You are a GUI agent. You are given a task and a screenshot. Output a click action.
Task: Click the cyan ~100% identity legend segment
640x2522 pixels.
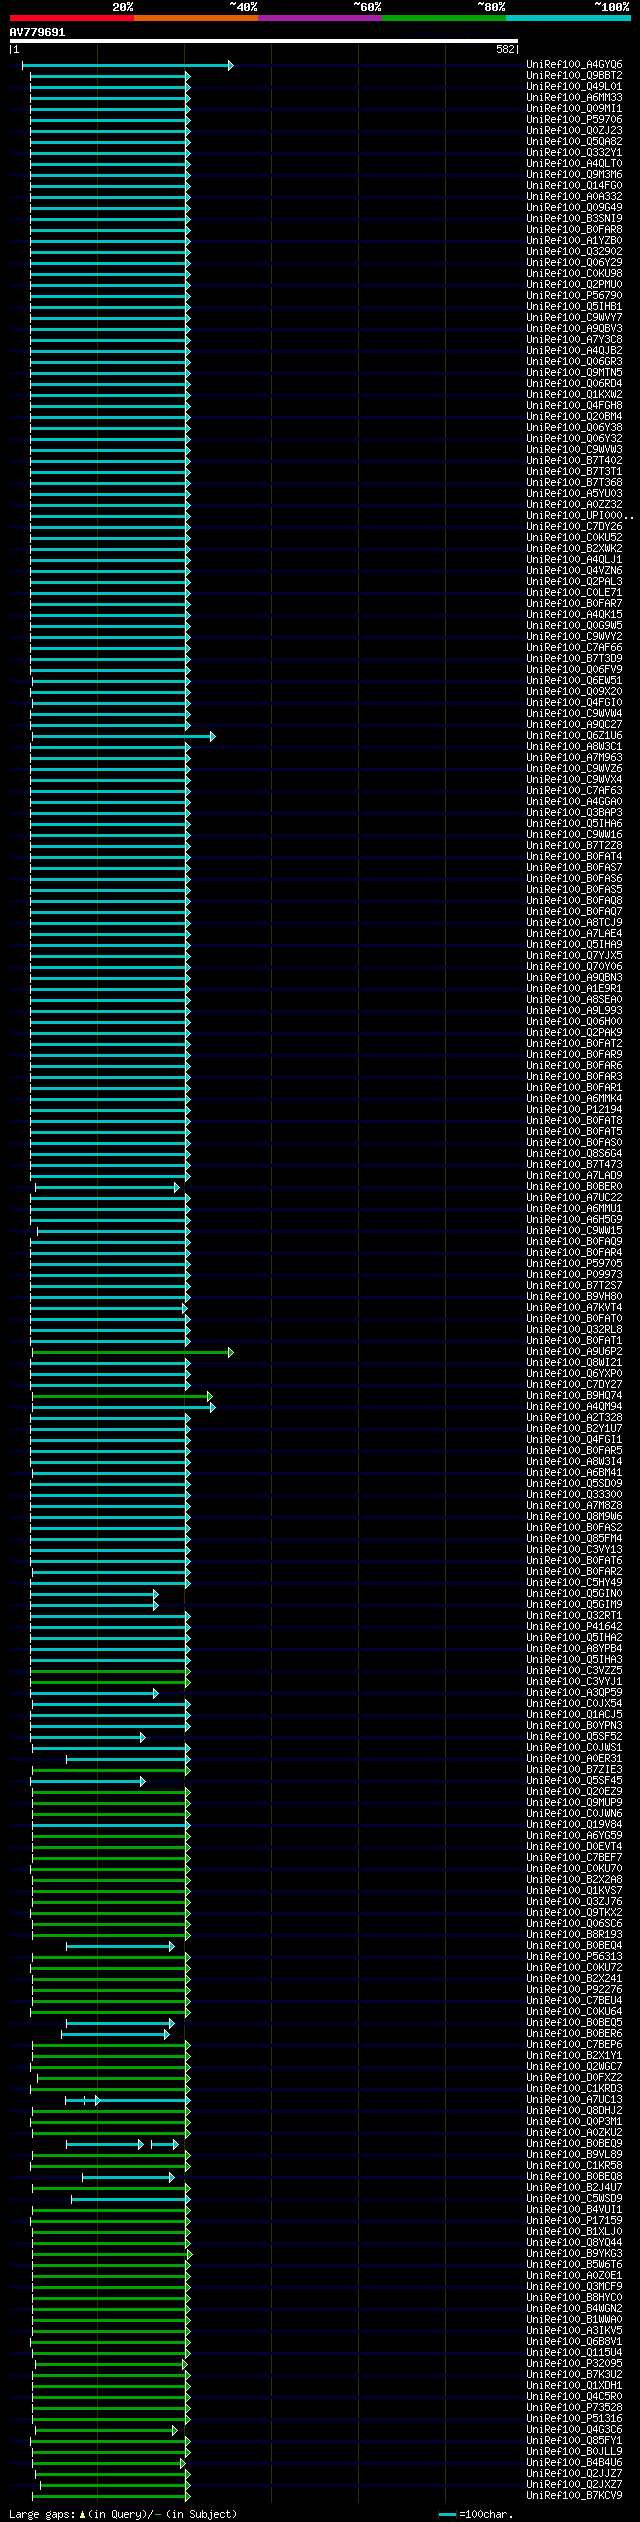pyautogui.click(x=567, y=18)
